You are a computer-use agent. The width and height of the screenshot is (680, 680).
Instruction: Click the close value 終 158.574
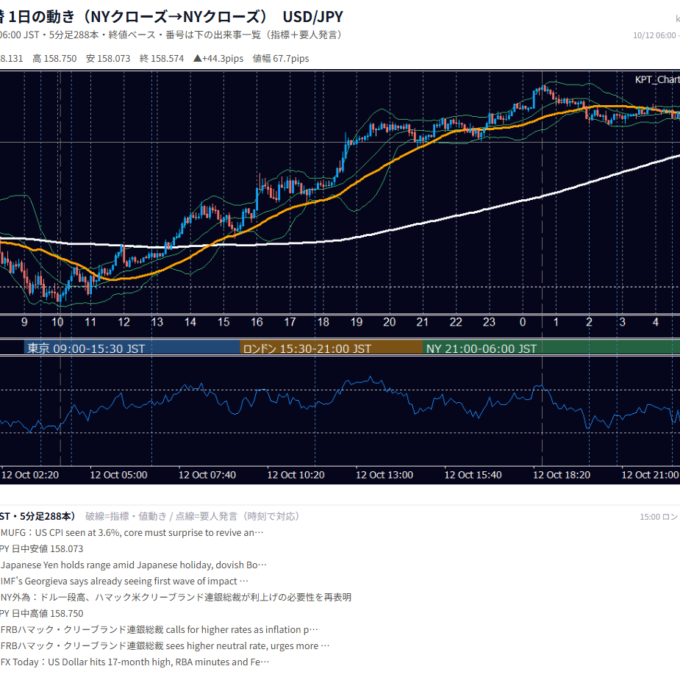tap(162, 59)
